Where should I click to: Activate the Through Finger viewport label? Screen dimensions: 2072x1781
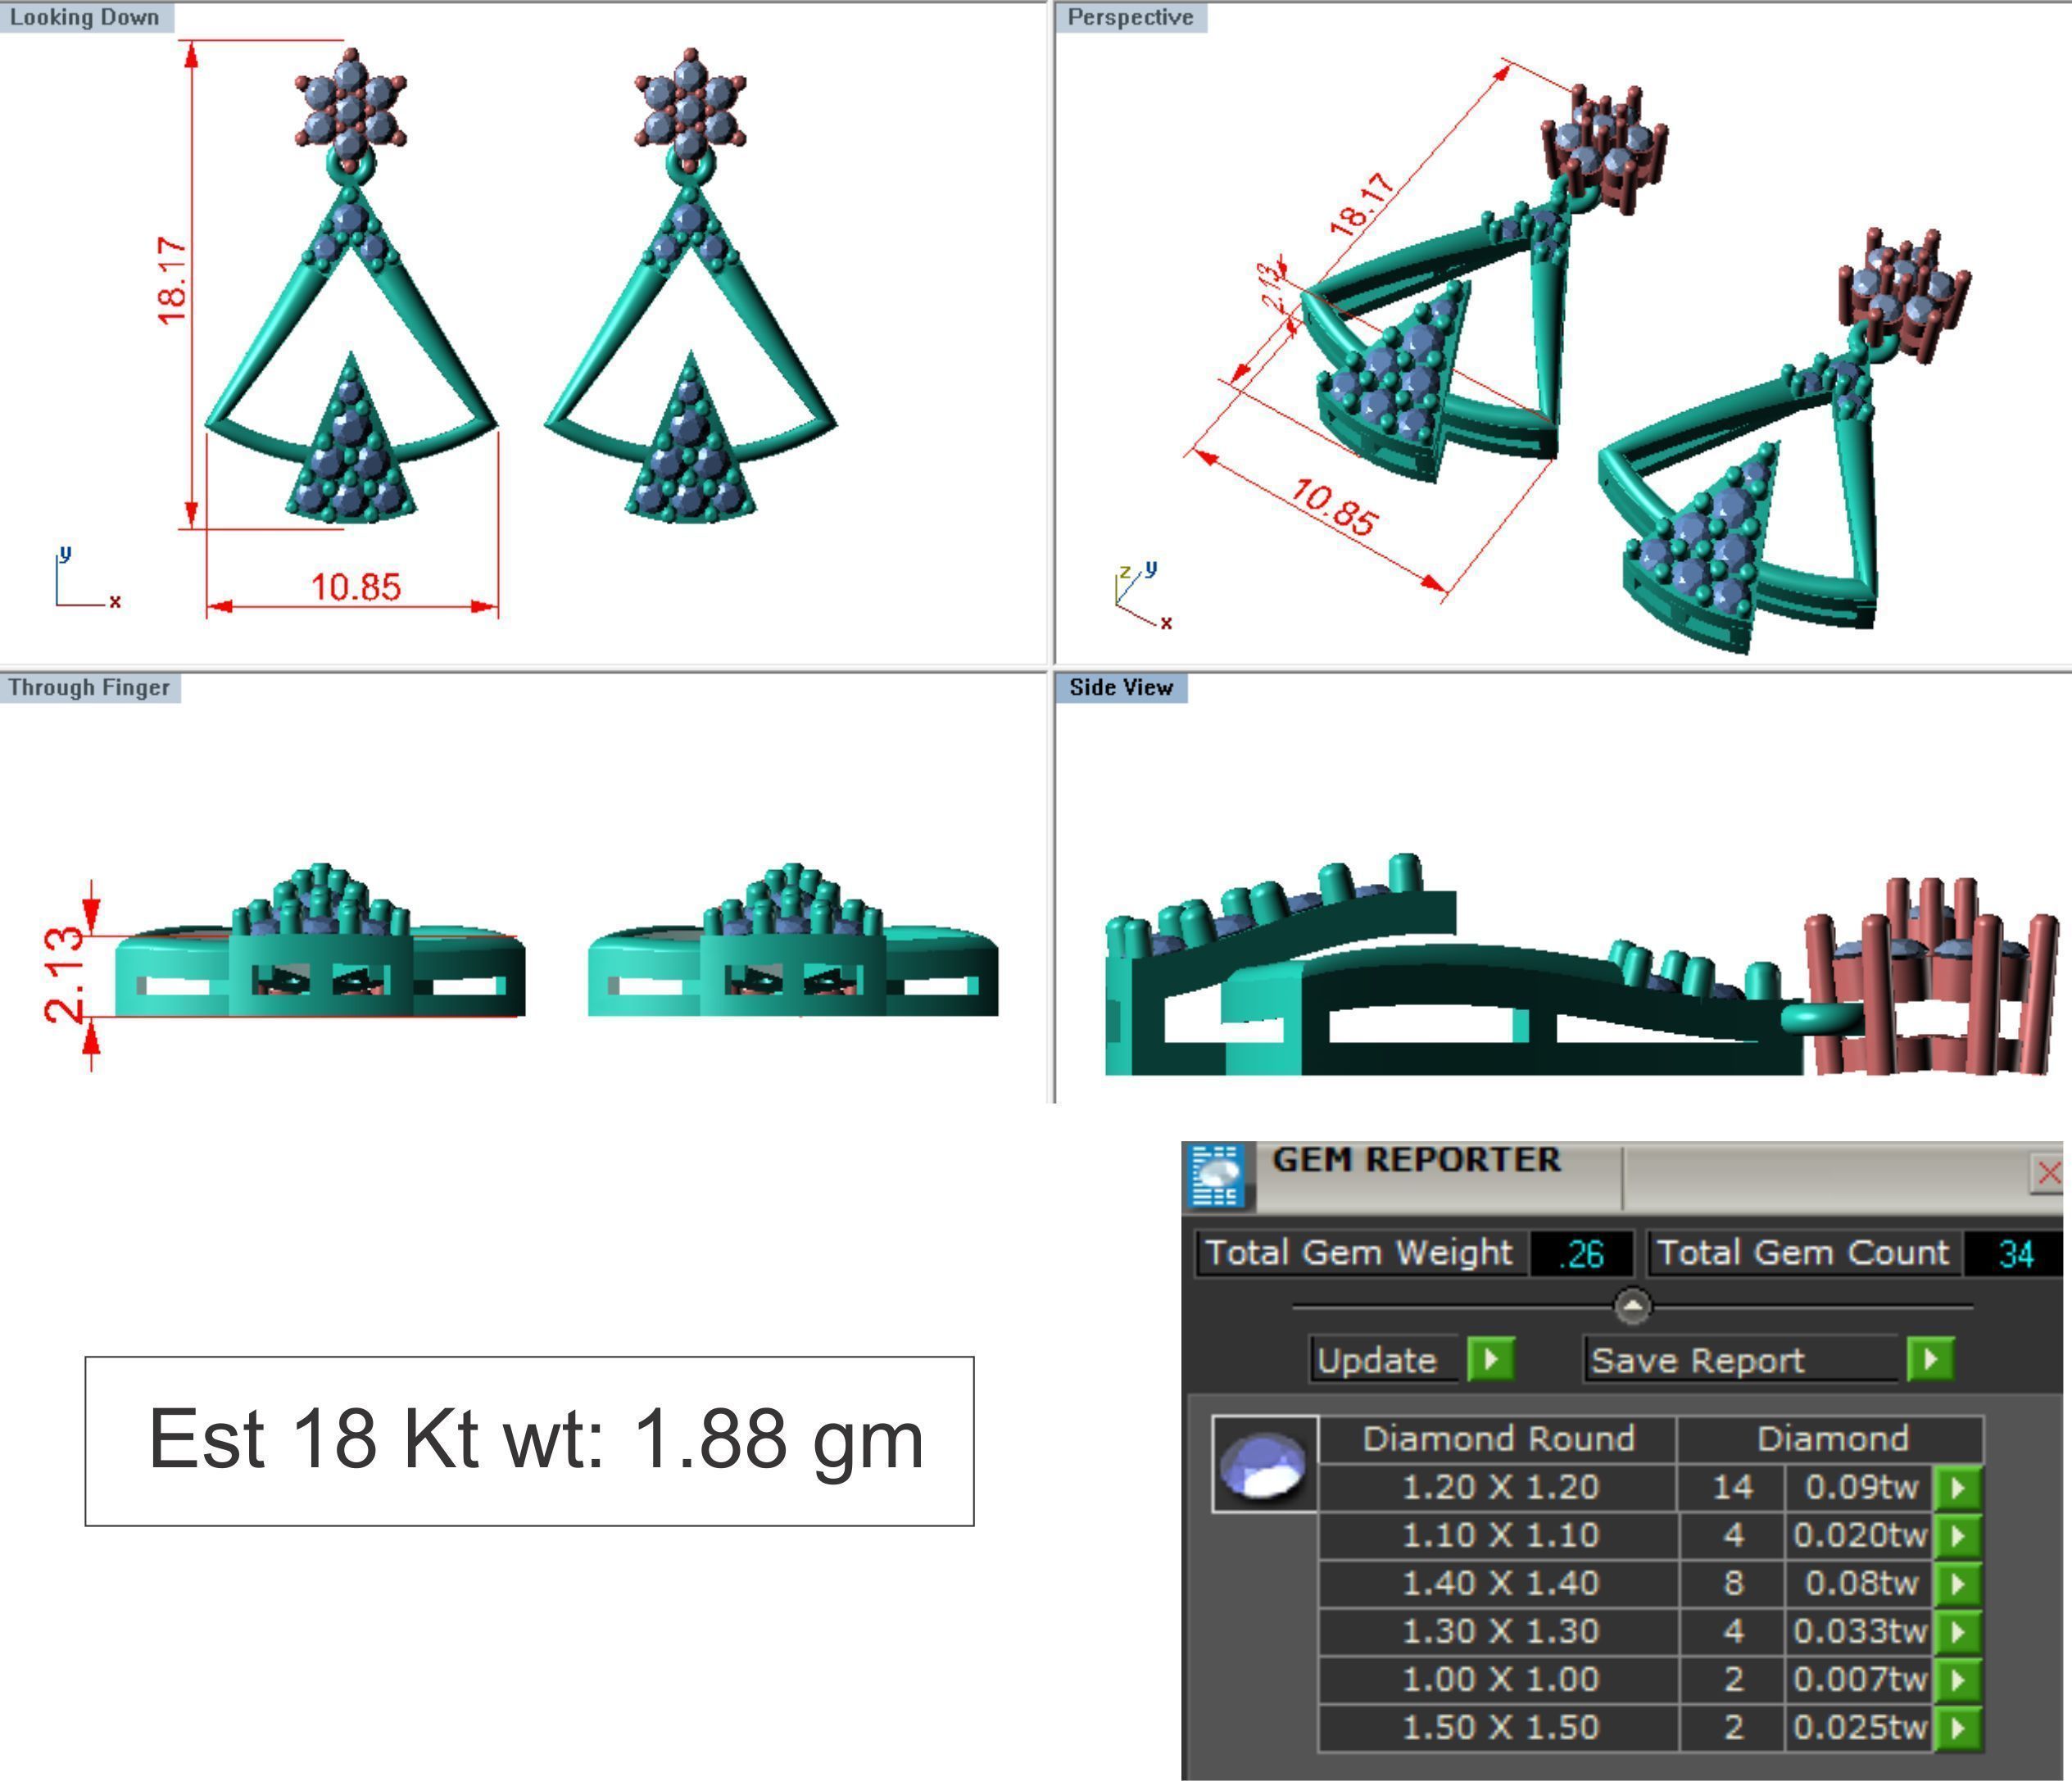89,687
